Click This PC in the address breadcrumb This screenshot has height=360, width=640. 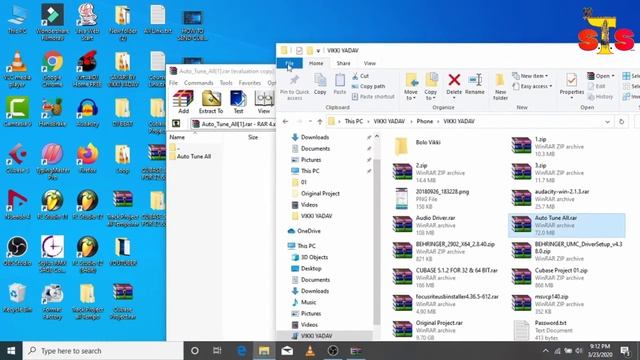point(353,122)
